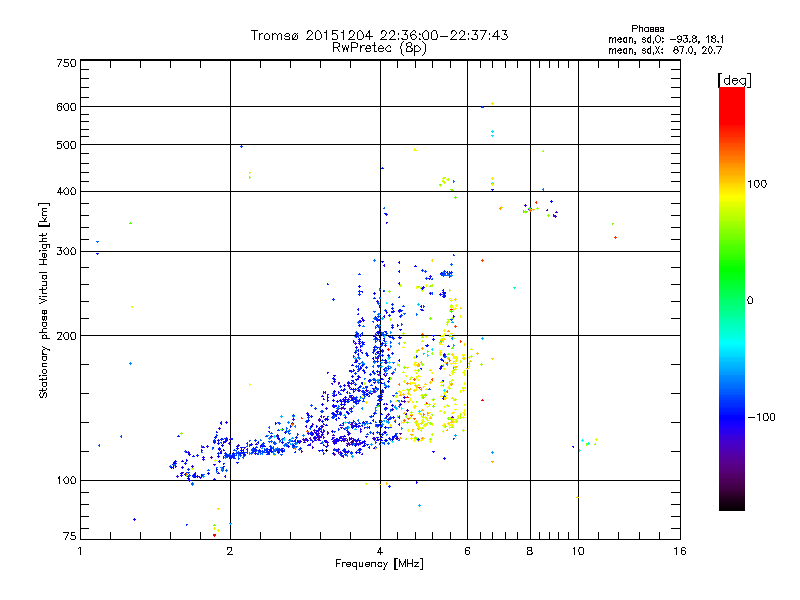The image size is (800, 600).
Task: Click the 'mean, sd,X: 87.0, 20.7' line
Action: click(665, 50)
